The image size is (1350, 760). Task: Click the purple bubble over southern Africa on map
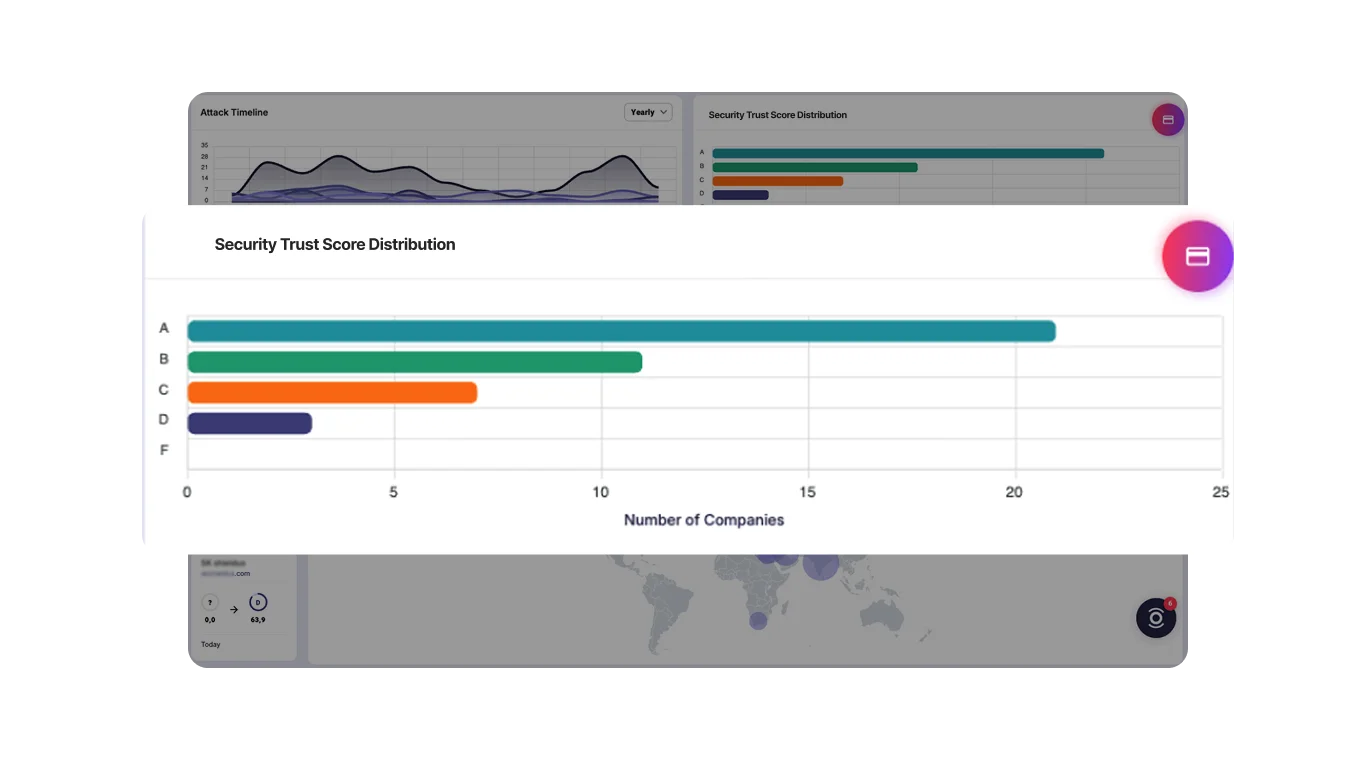point(758,620)
